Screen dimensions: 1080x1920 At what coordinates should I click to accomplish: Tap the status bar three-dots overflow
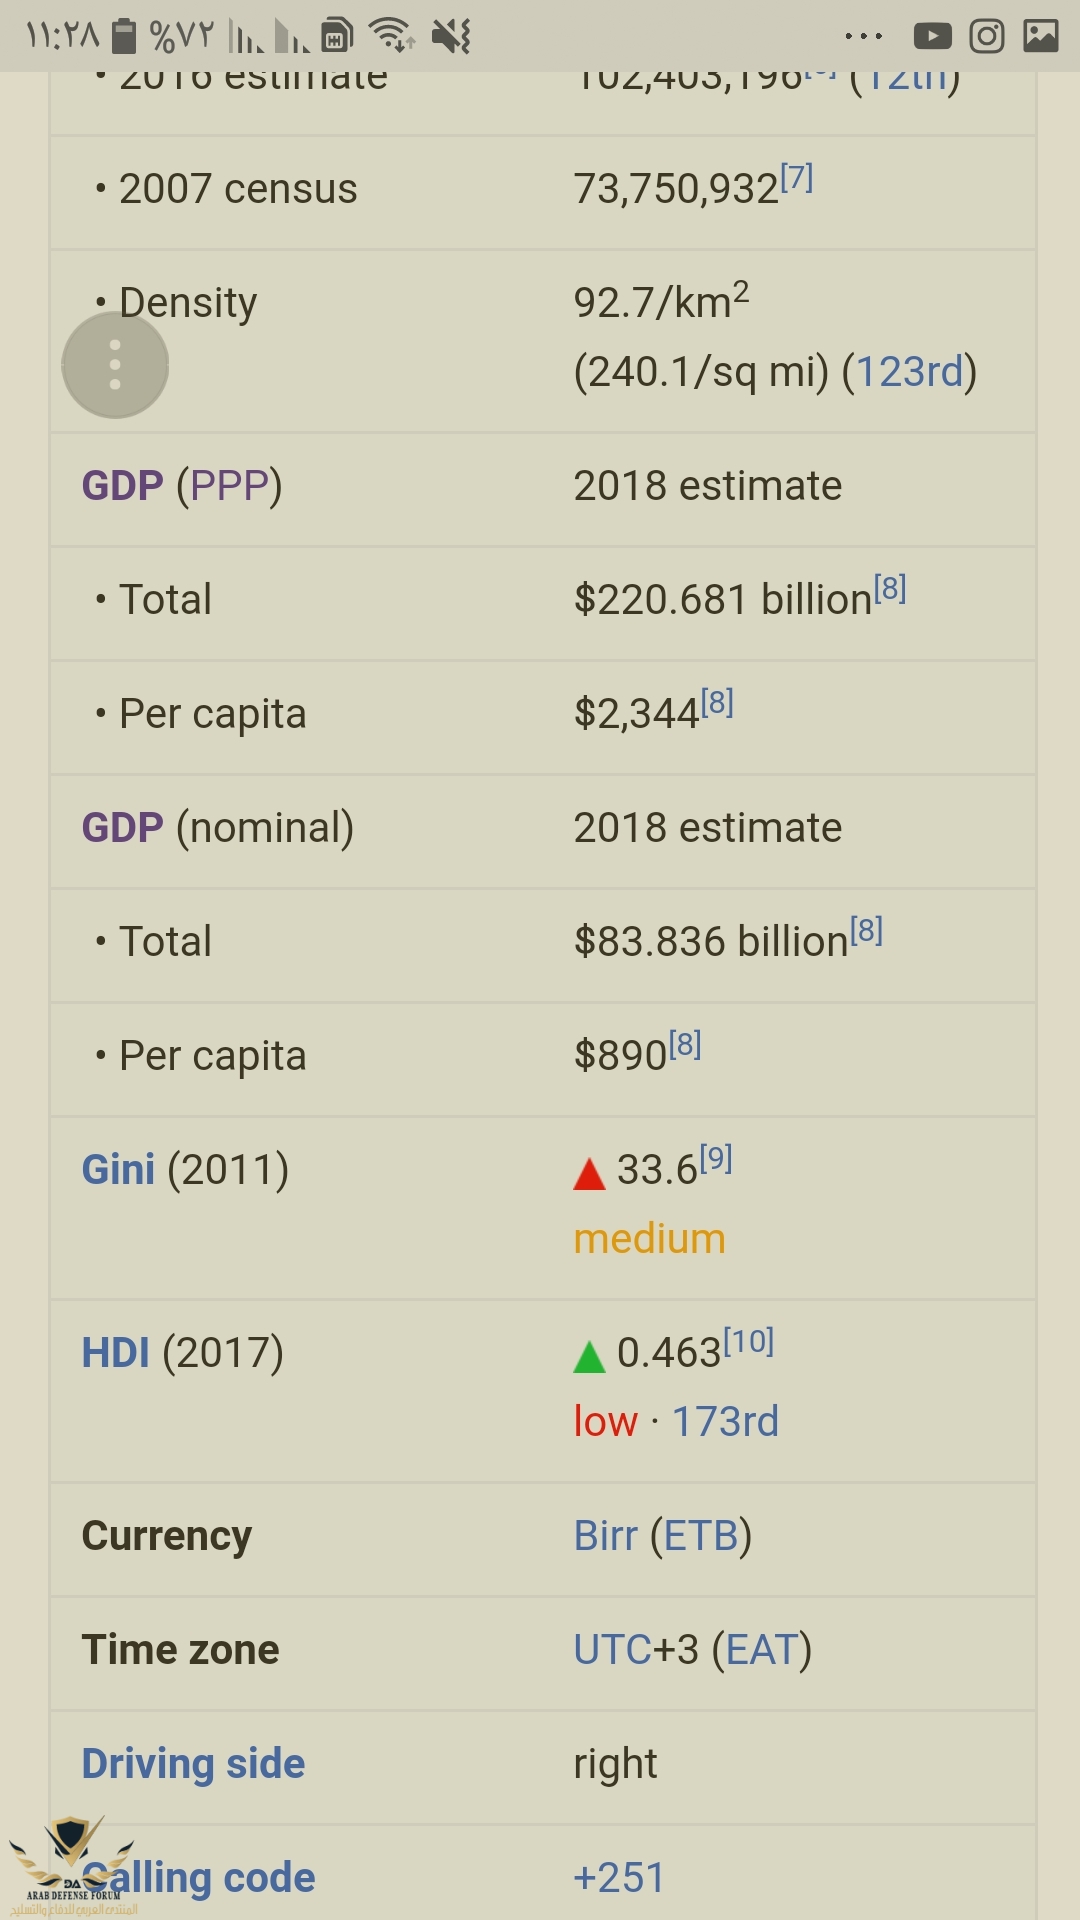point(864,37)
